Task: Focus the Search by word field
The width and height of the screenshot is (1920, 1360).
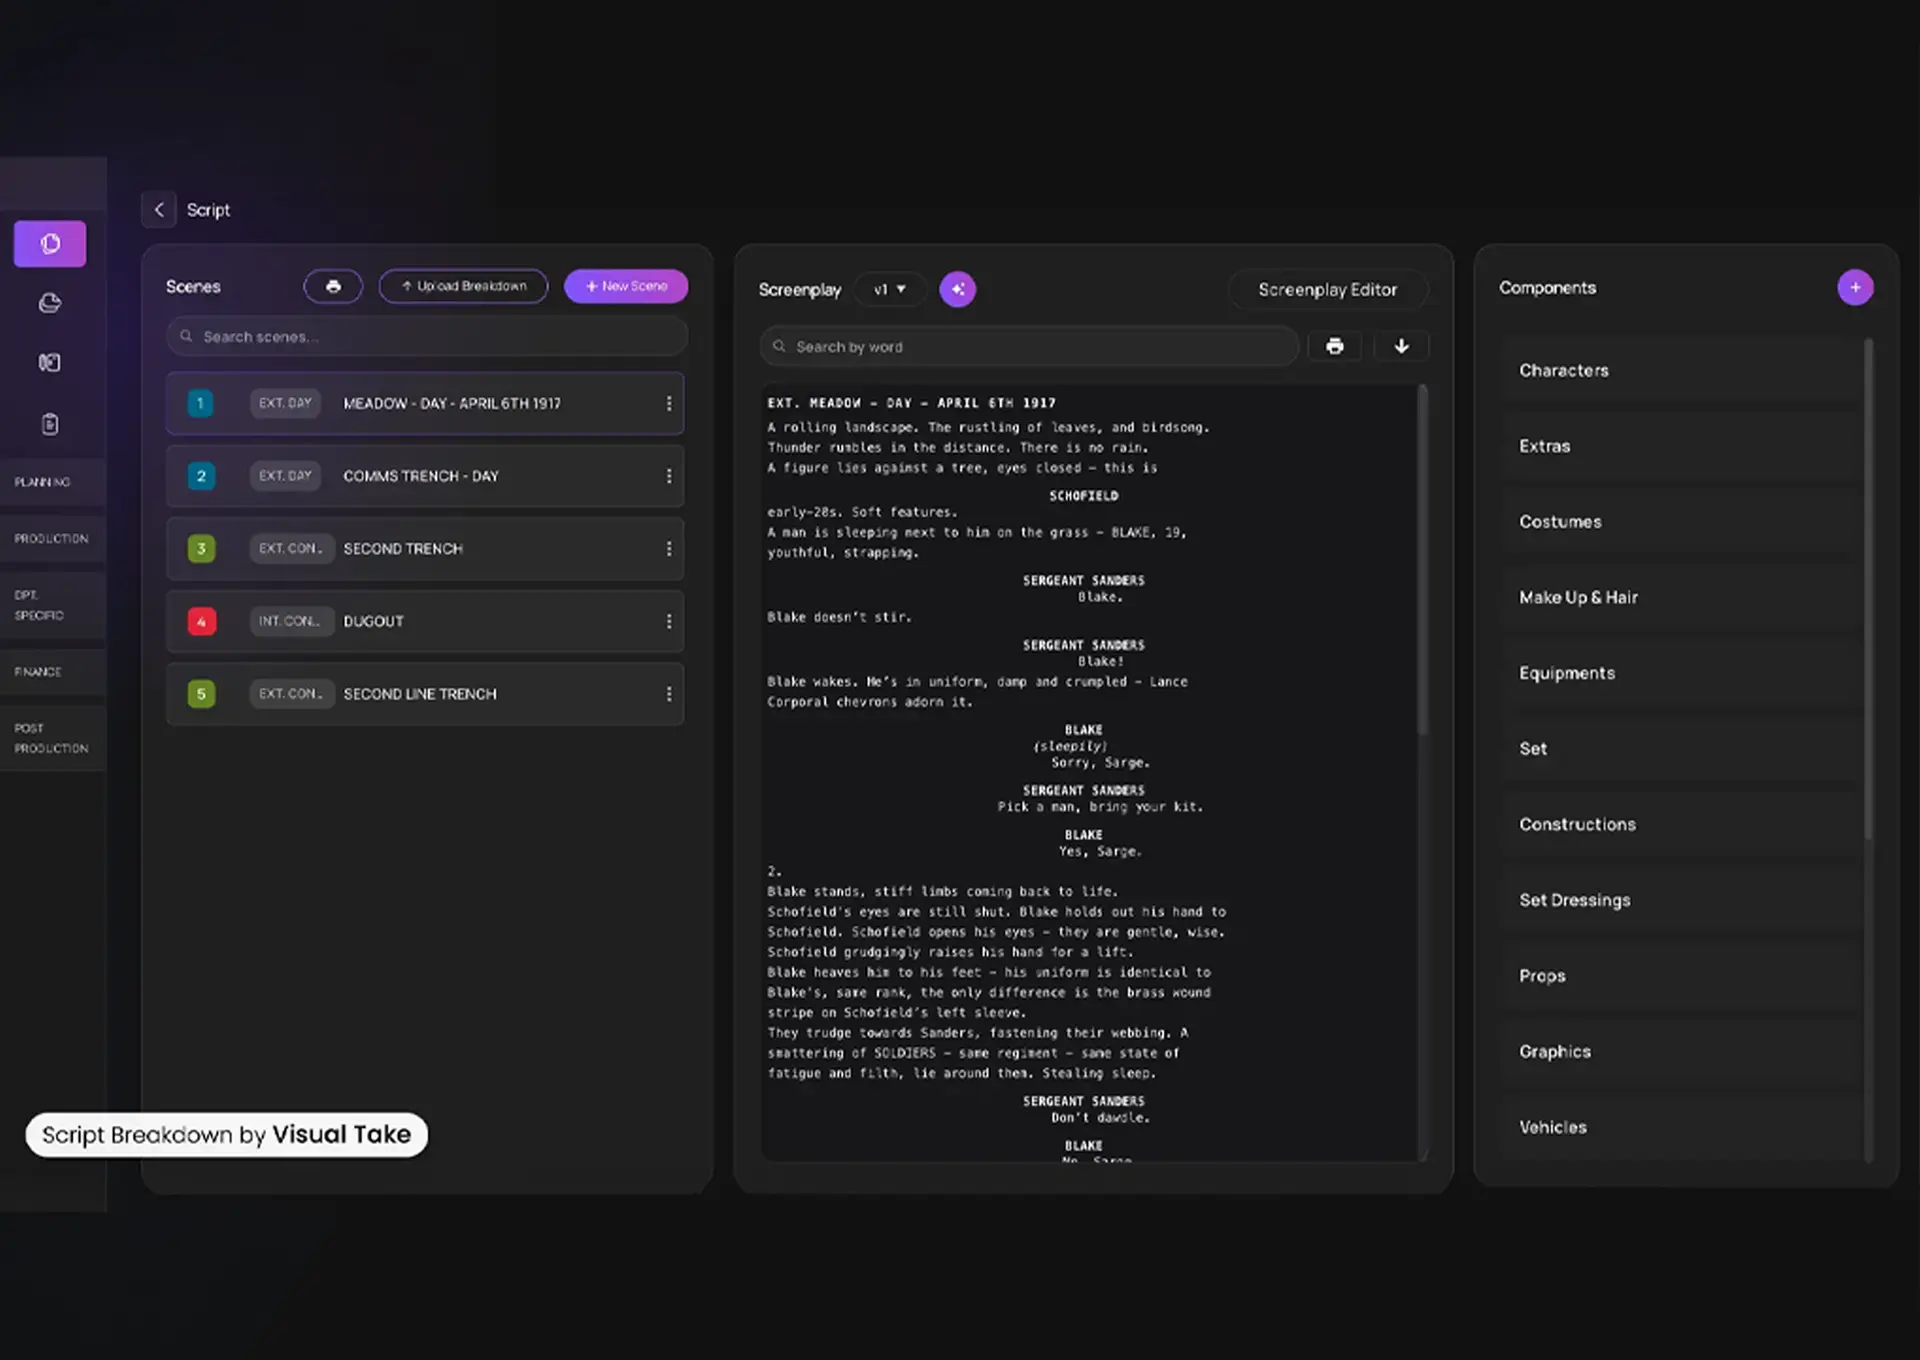Action: (x=1029, y=347)
